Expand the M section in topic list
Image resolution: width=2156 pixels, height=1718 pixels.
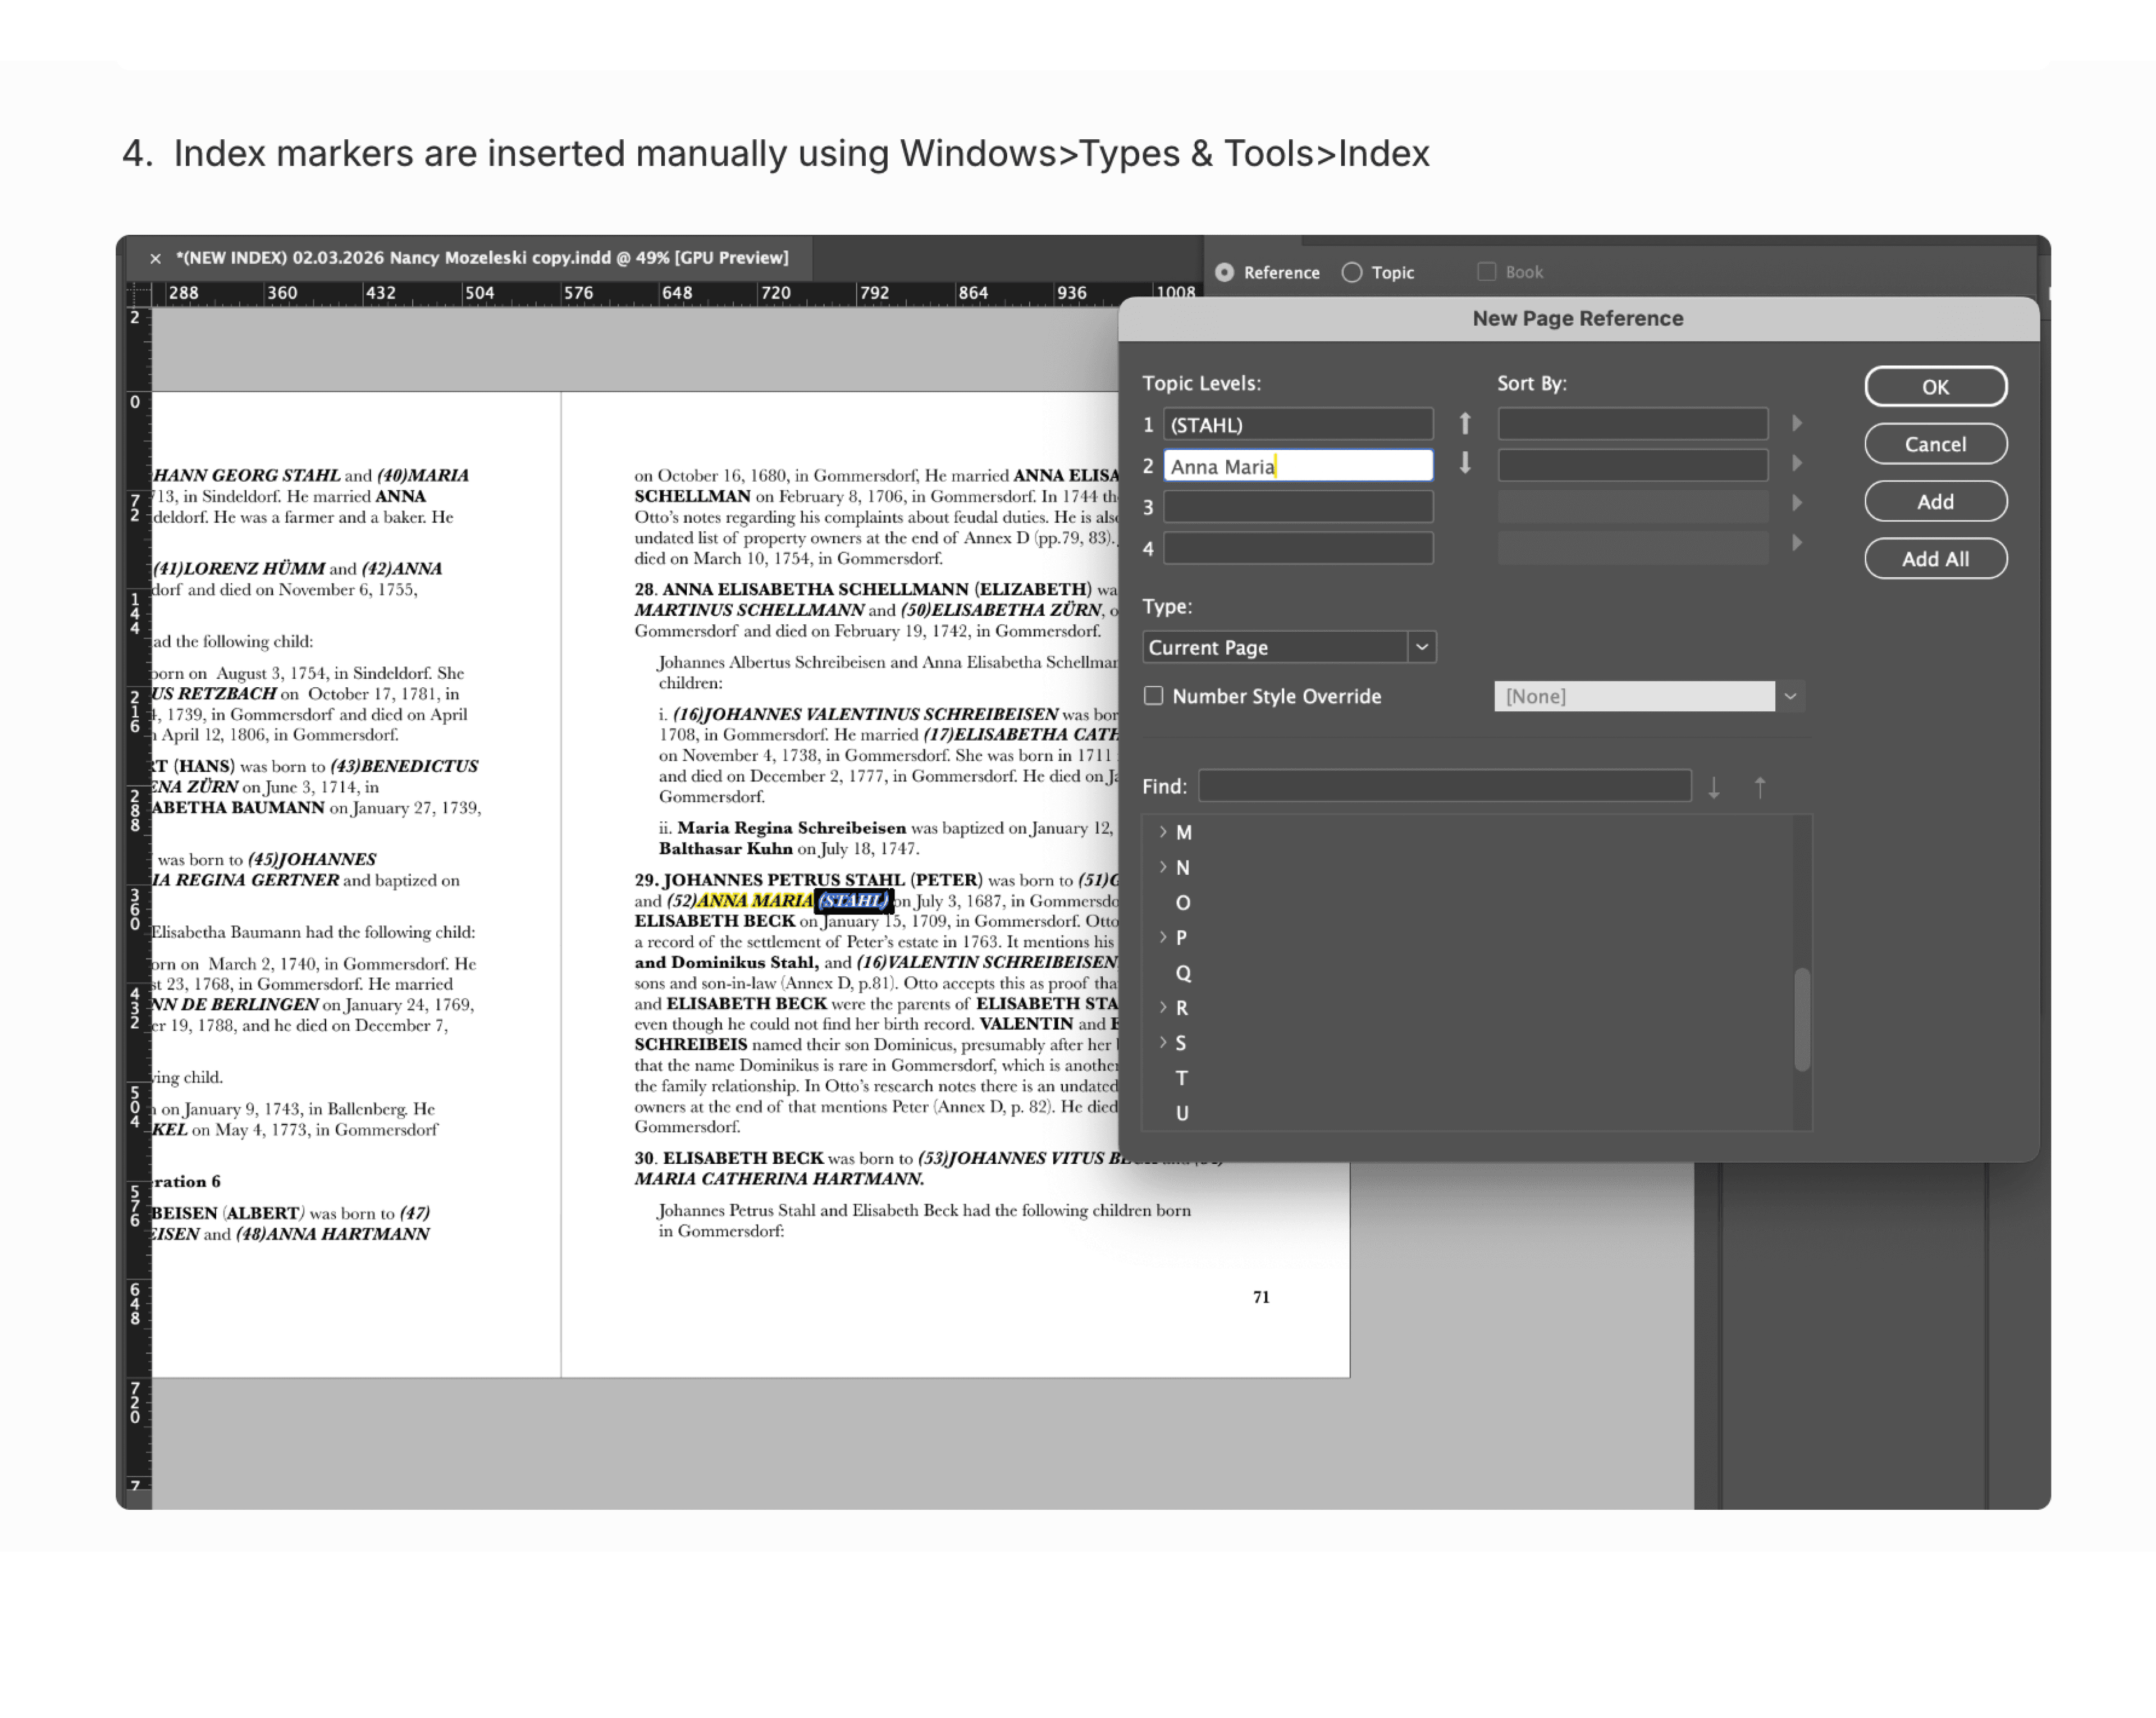[x=1163, y=832]
